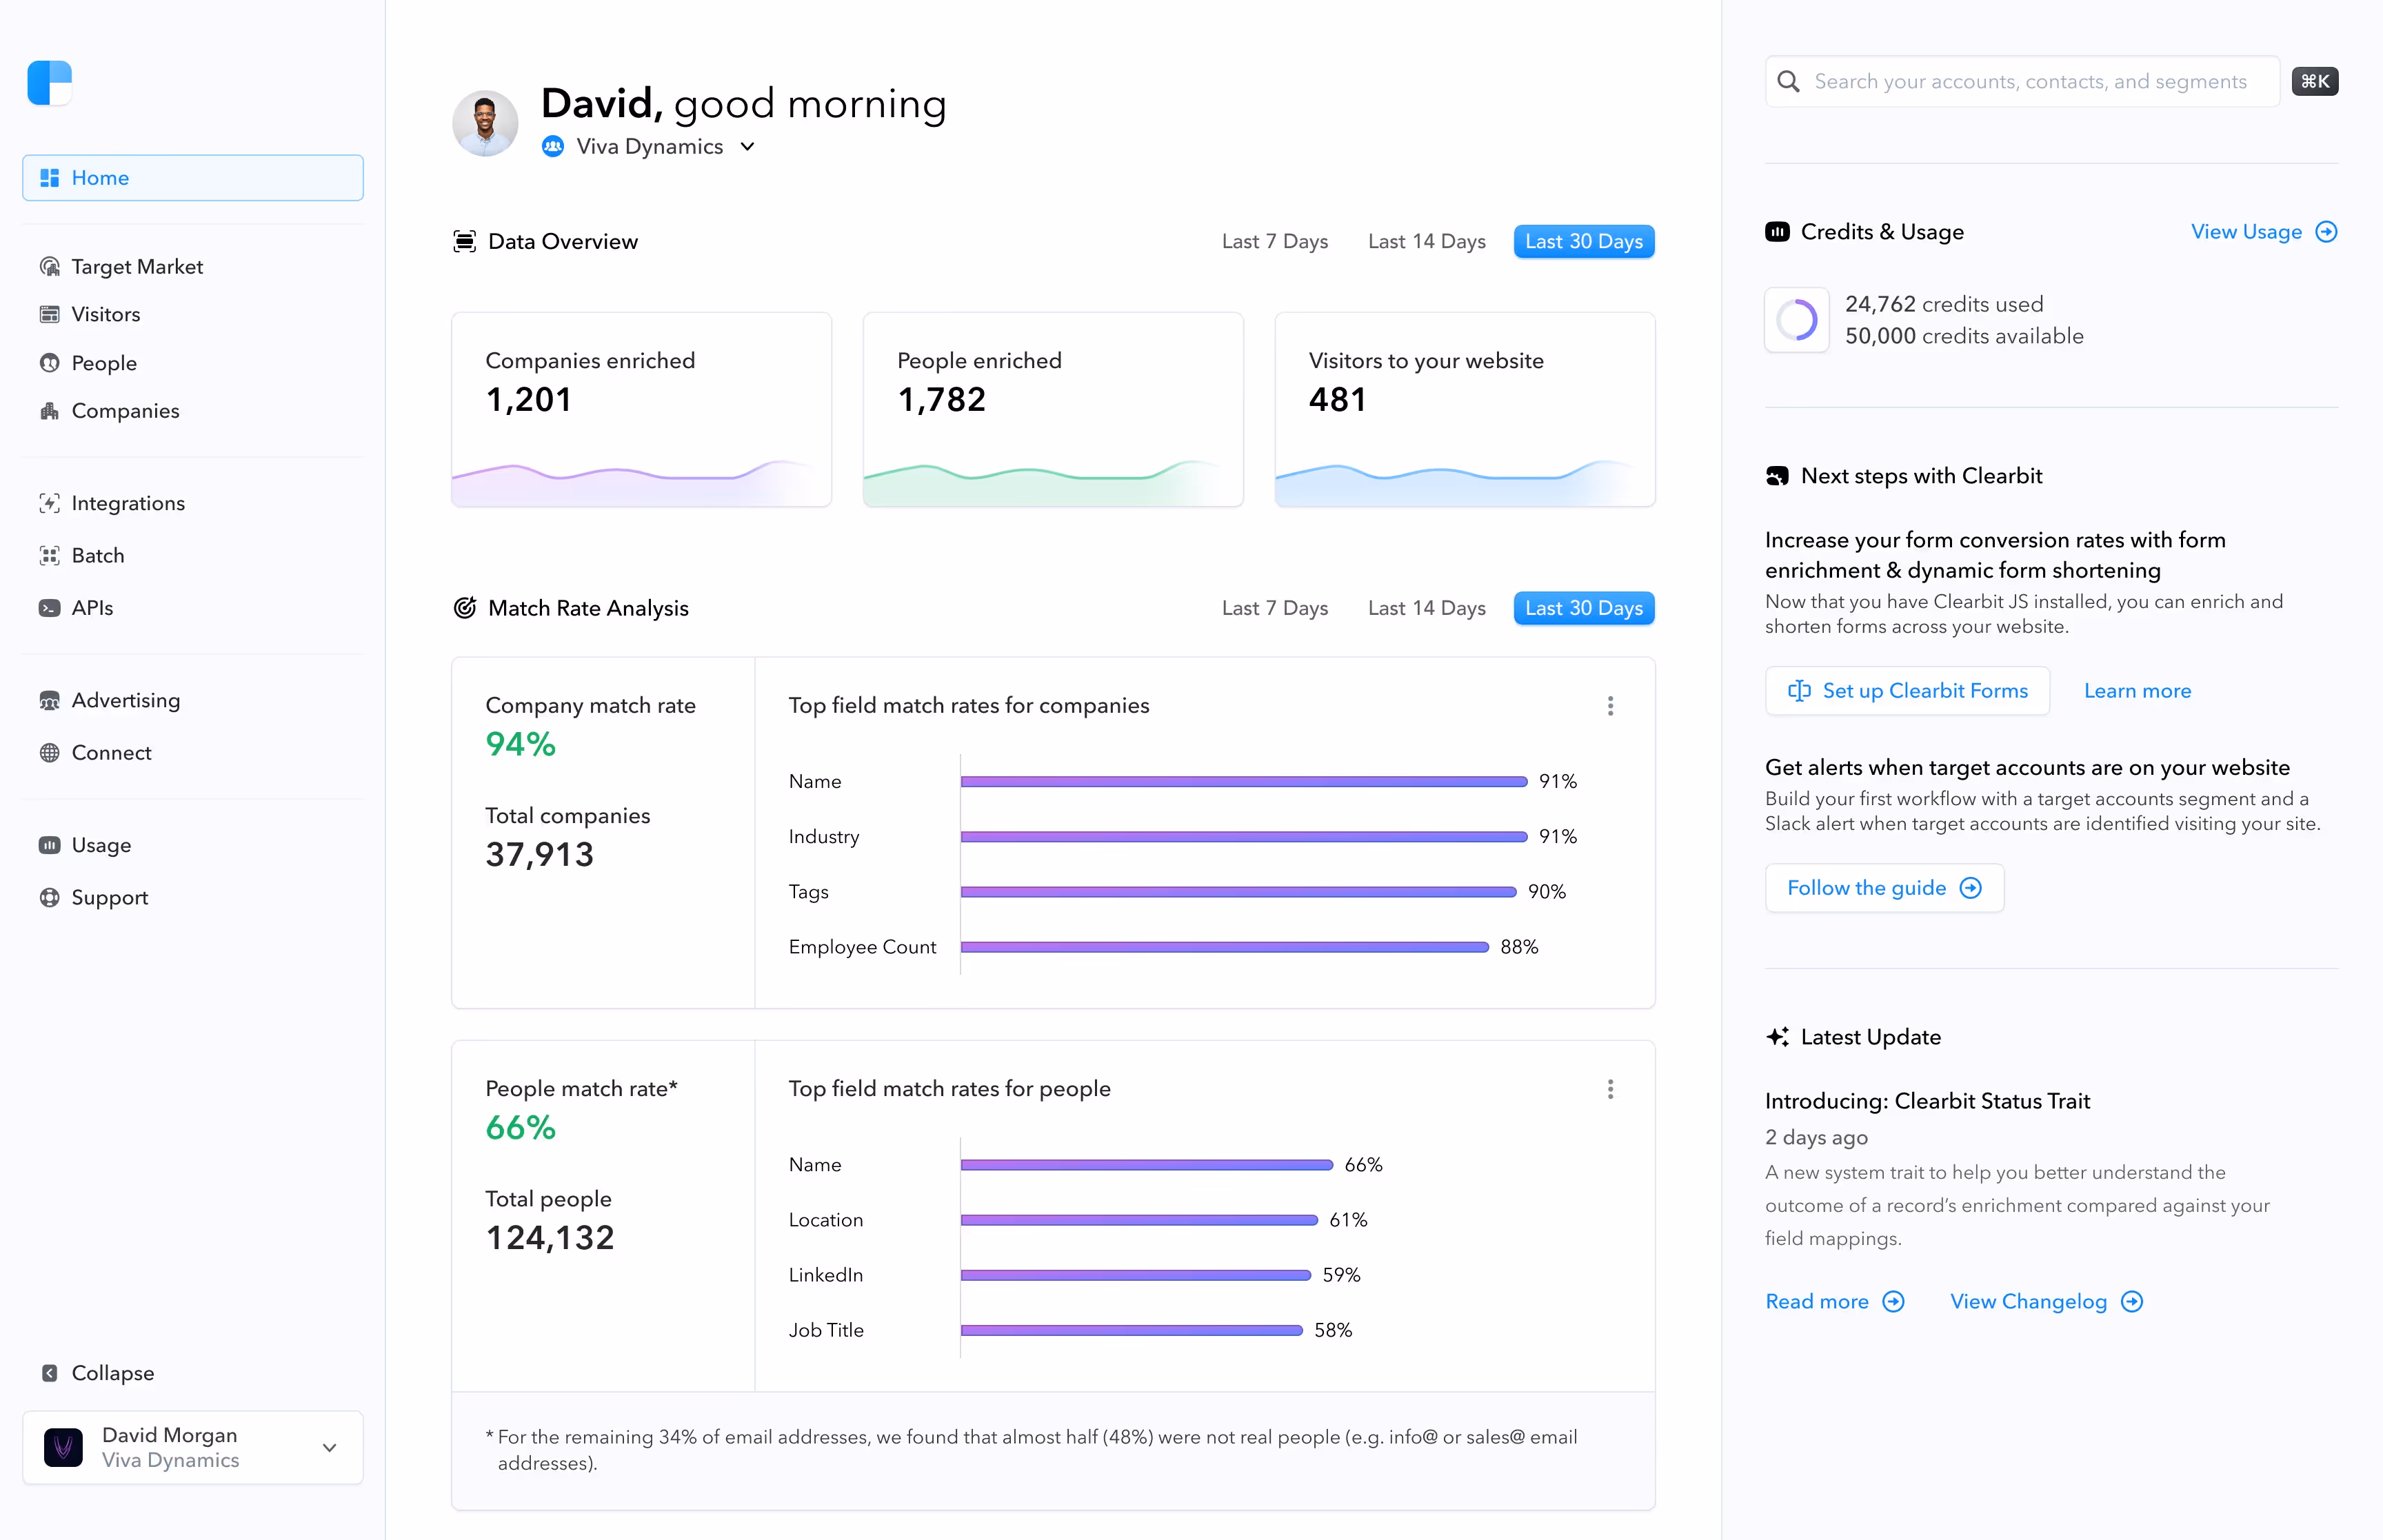Viewport: 2383px width, 1540px height.
Task: Select the Target Market sidebar icon
Action: [x=50, y=266]
